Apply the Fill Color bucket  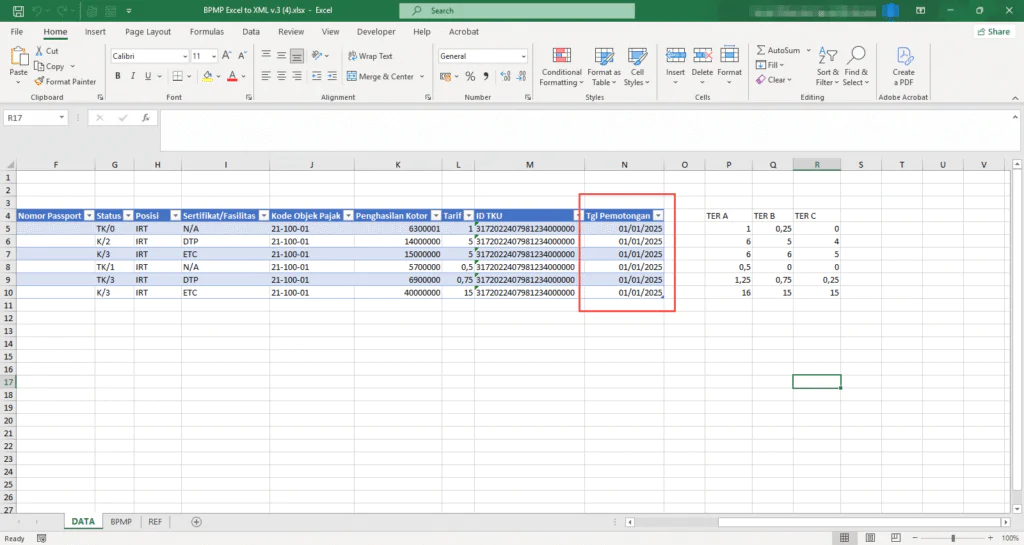pos(208,76)
